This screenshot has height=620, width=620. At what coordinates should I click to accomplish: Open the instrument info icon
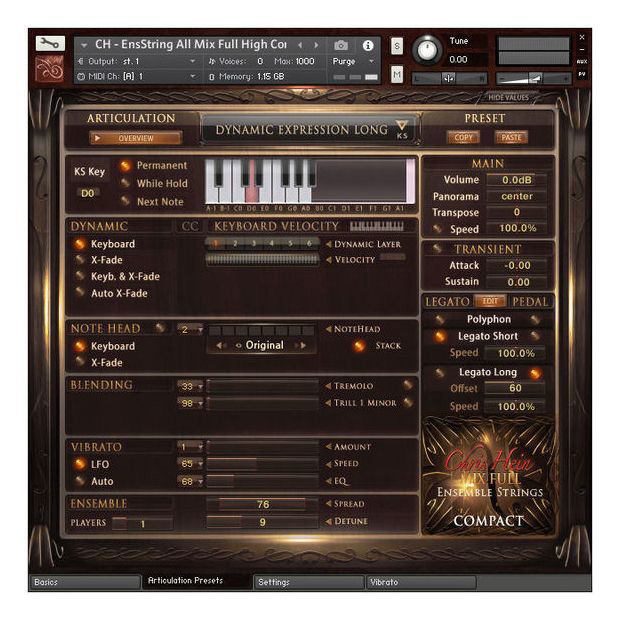click(x=368, y=45)
